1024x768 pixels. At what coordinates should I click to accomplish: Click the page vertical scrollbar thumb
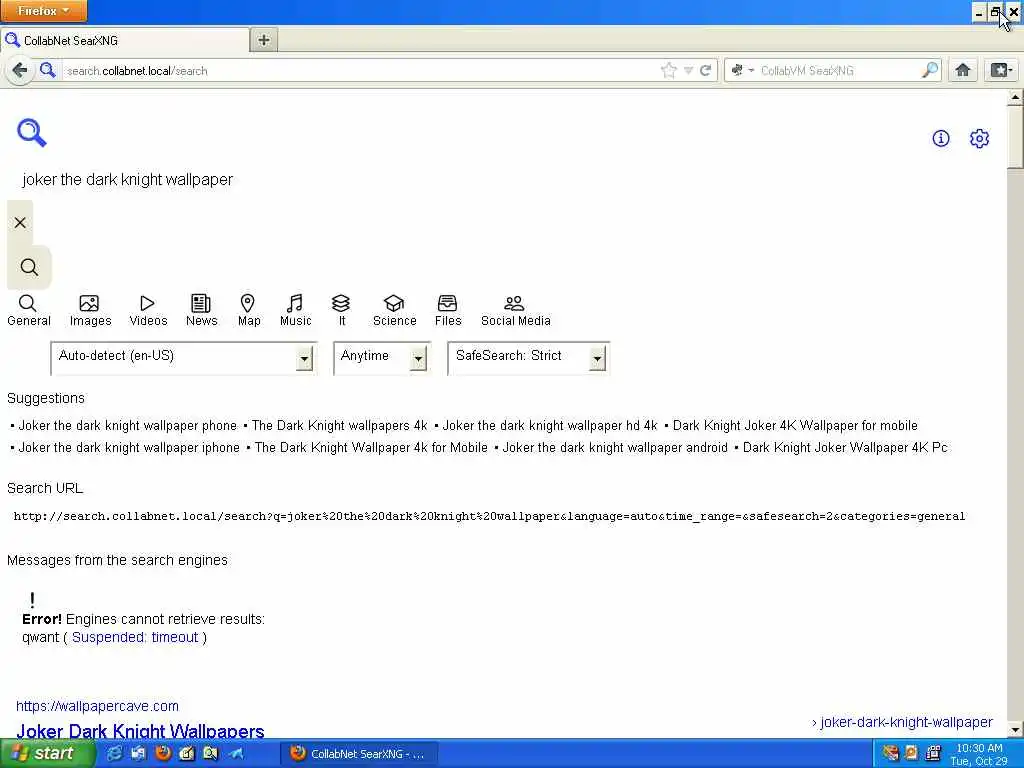[x=1015, y=136]
